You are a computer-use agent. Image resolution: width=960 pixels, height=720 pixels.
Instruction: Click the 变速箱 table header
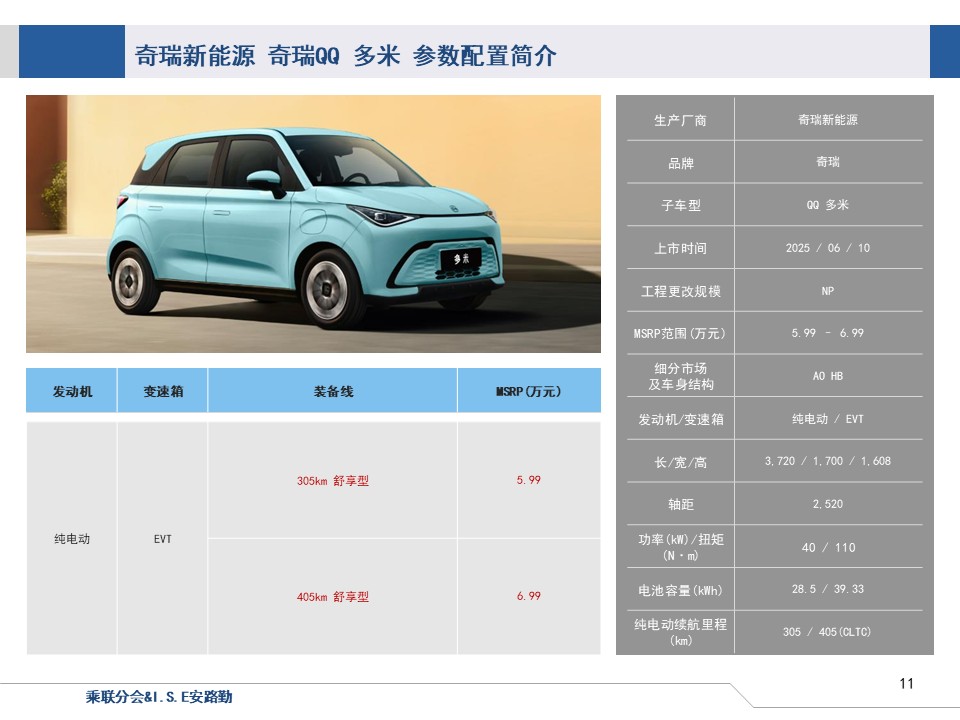[x=163, y=391]
